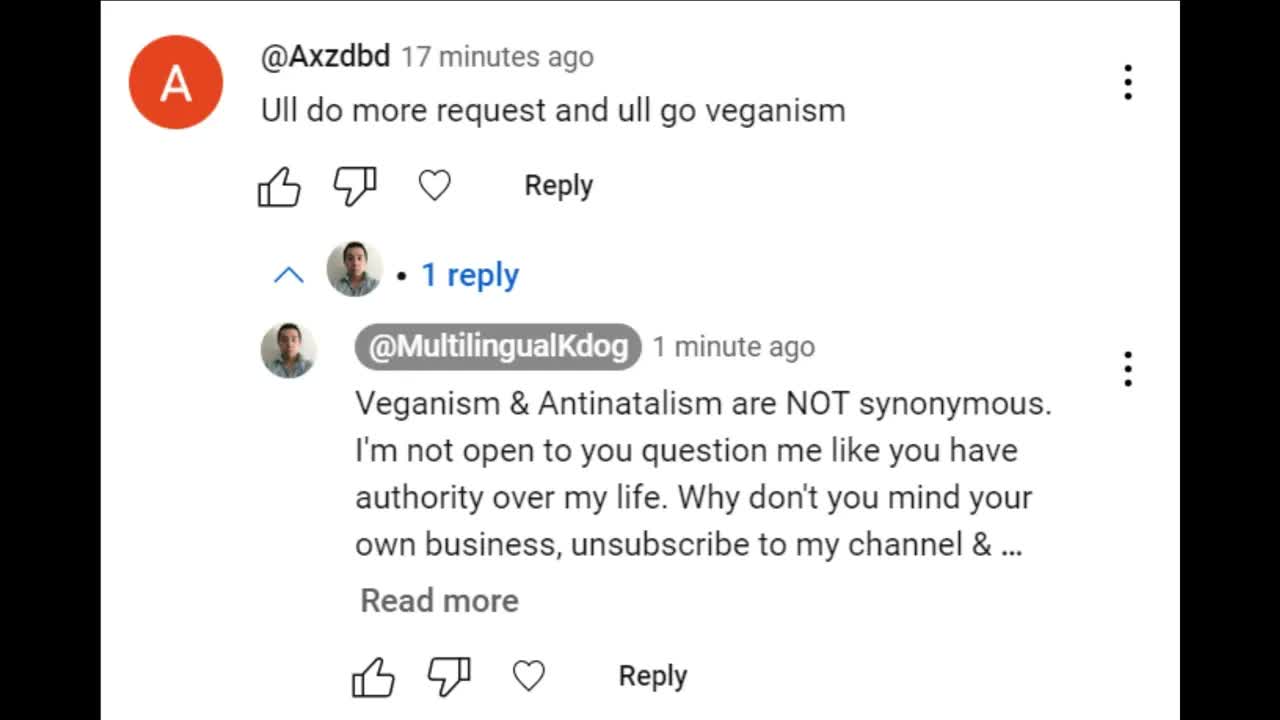
Task: Click the small avatar beside "1 reply"
Action: pos(354,269)
